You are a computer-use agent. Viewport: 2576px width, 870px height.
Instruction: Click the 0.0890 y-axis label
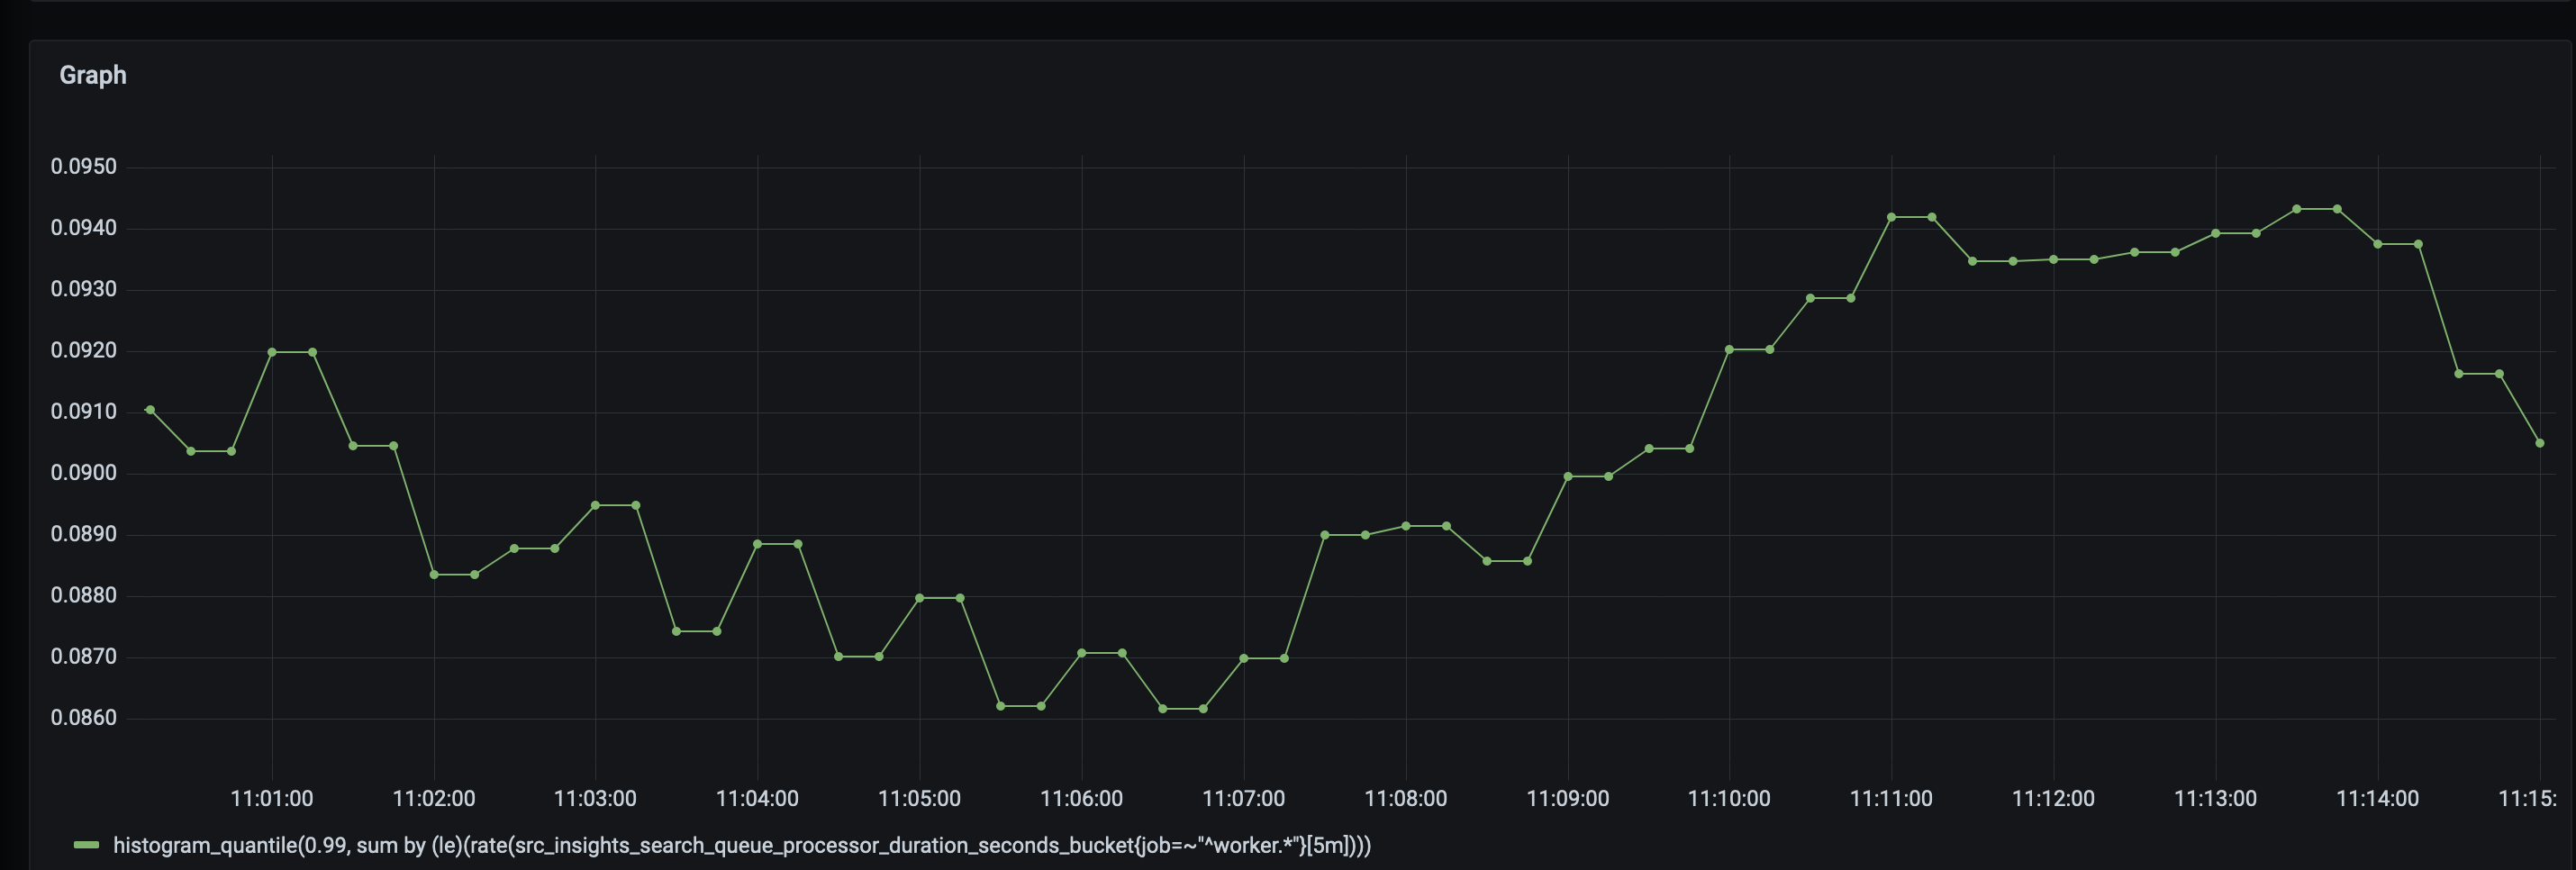pos(84,534)
